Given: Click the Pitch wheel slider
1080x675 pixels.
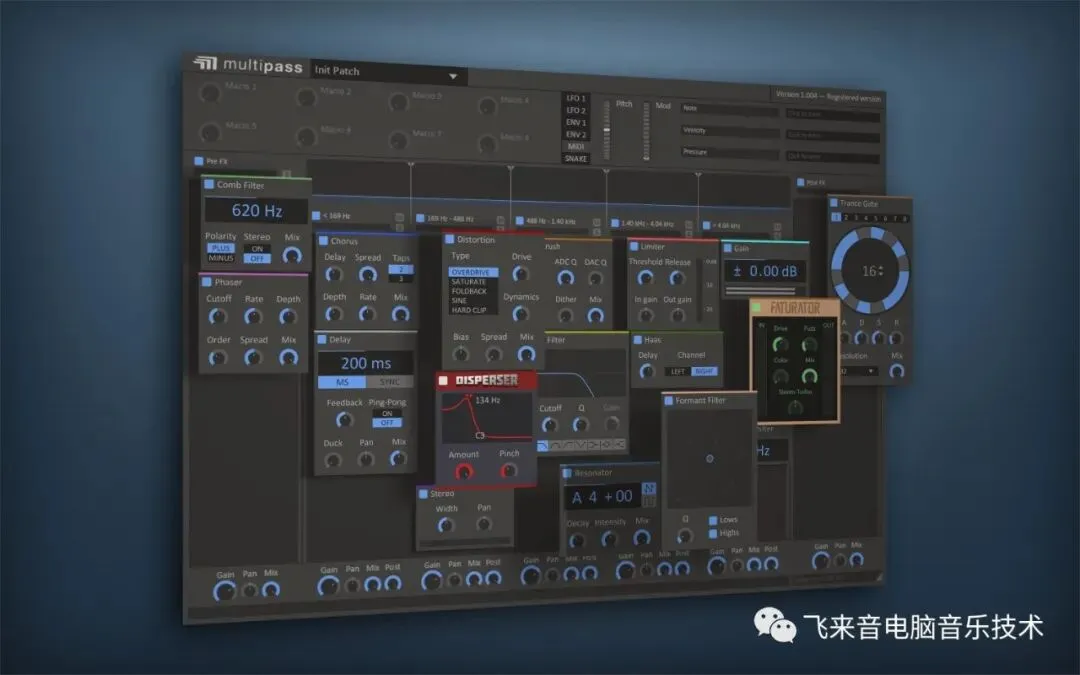Looking at the screenshot, I should (606, 129).
